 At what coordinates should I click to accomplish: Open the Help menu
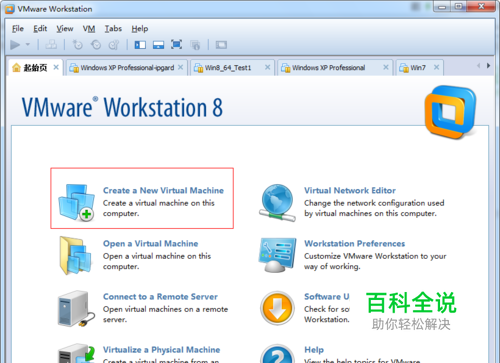click(x=140, y=29)
